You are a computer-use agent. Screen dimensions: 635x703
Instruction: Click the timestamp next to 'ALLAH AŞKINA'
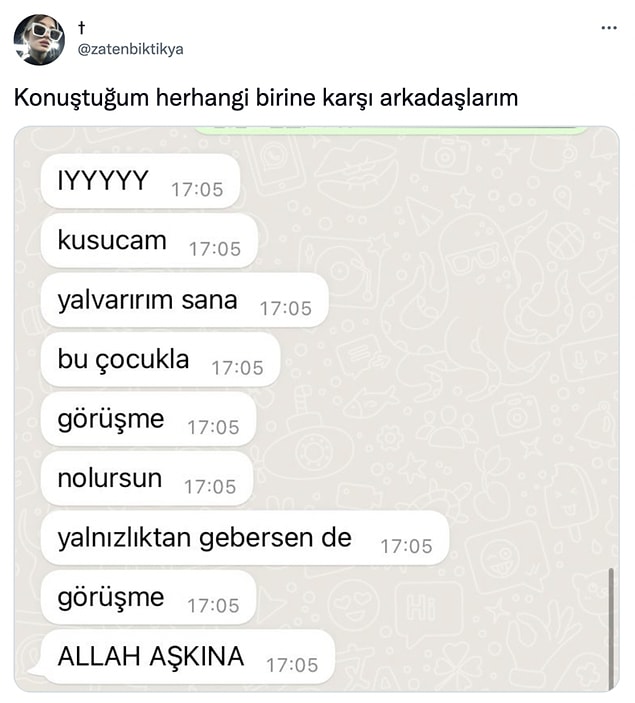coord(292,665)
